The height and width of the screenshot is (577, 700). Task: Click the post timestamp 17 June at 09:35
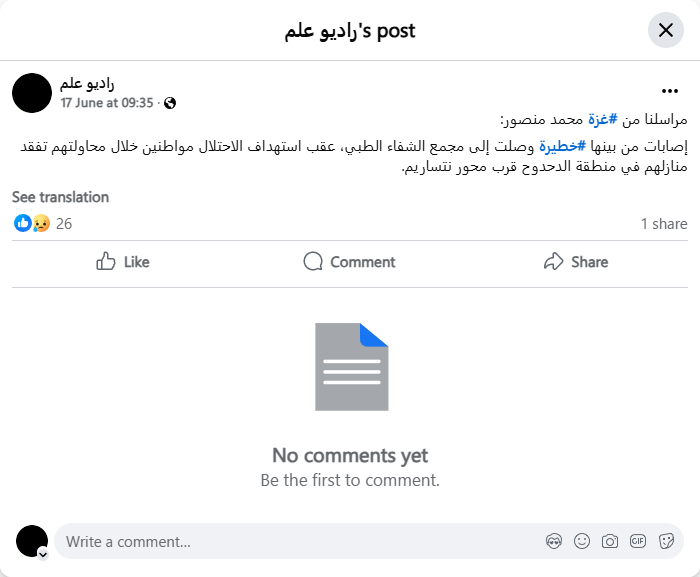pyautogui.click(x=107, y=103)
